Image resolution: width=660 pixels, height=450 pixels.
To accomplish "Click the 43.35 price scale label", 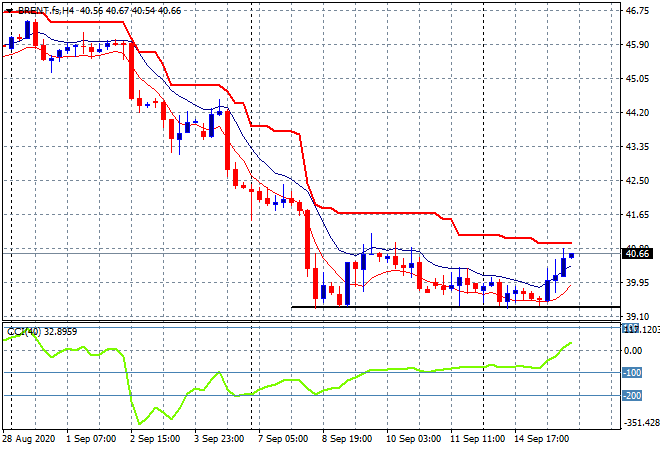I will pos(638,147).
